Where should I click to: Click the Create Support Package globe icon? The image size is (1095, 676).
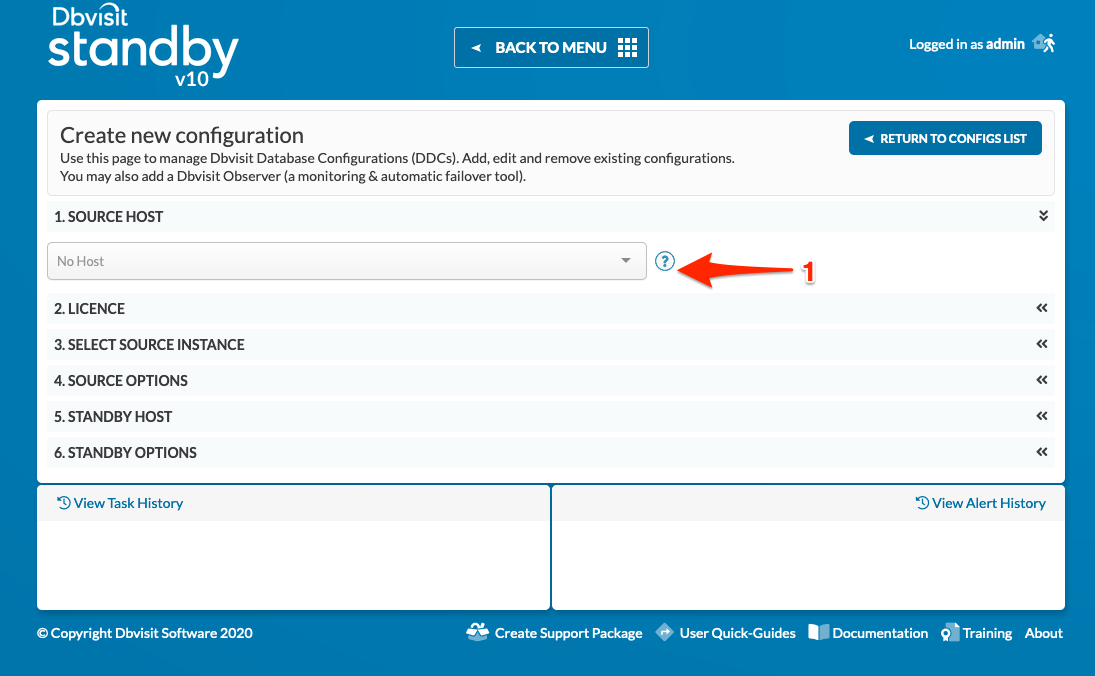point(477,632)
